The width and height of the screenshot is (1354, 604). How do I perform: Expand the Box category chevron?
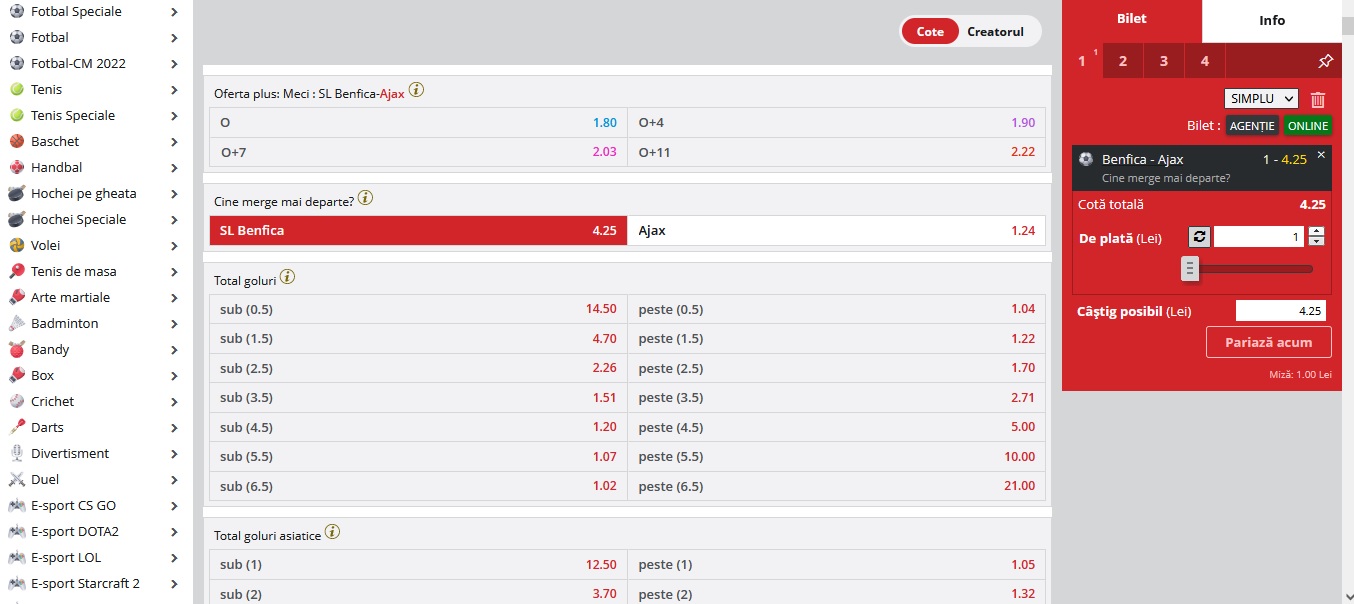pyautogui.click(x=174, y=376)
